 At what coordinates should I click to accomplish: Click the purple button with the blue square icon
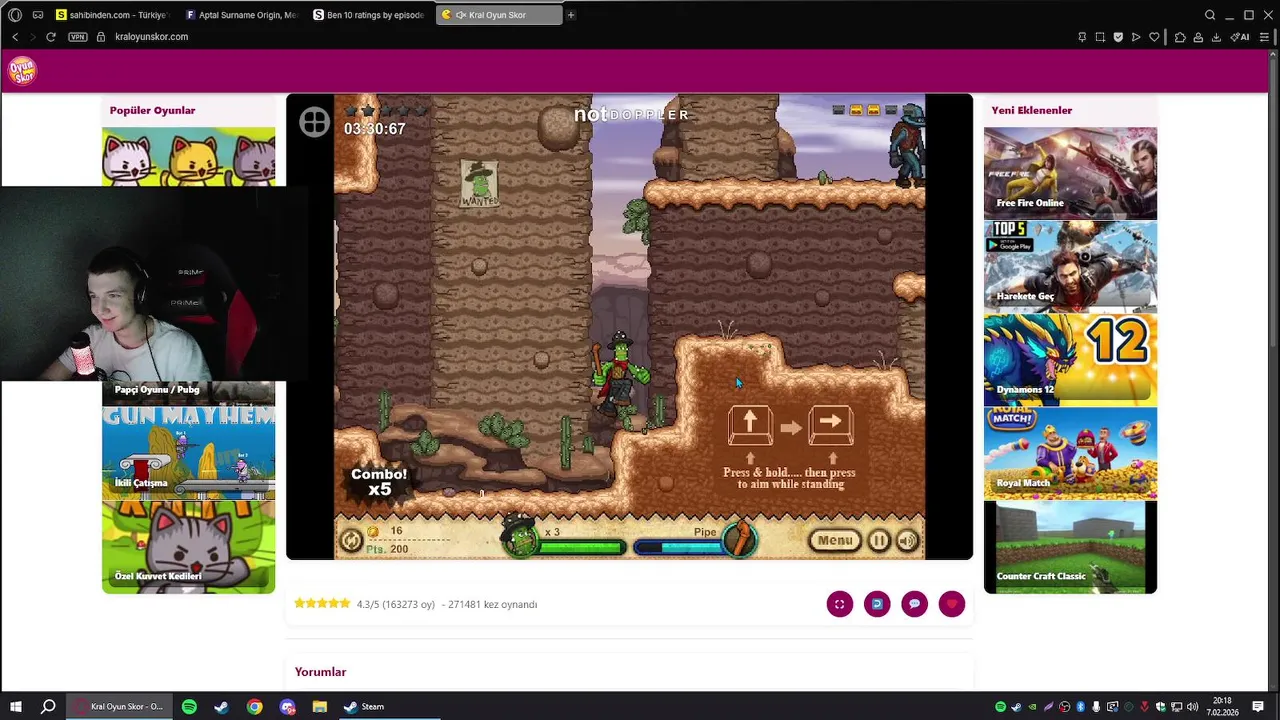tap(877, 604)
